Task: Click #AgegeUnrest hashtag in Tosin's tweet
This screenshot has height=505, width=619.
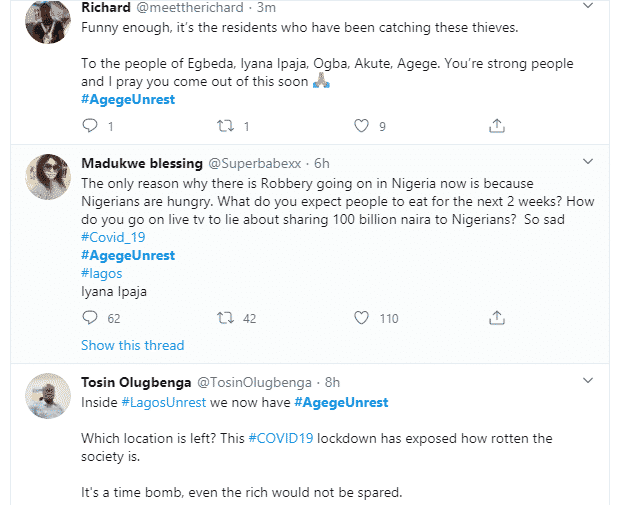Action: tap(341, 402)
